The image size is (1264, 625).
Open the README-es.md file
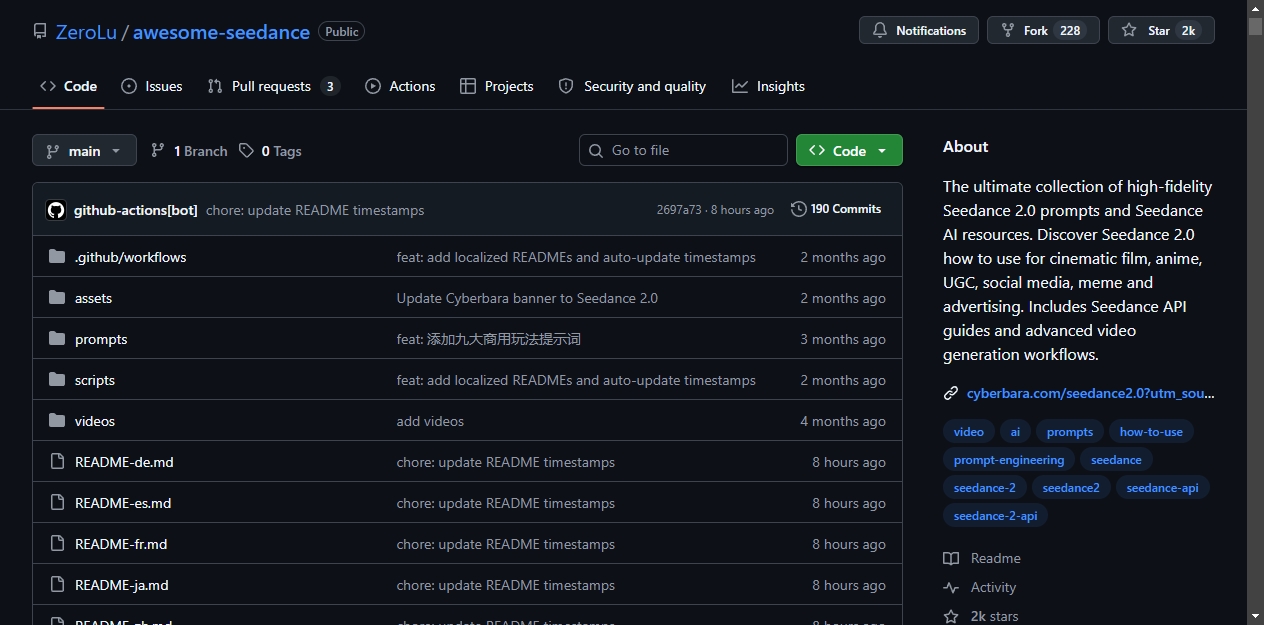123,503
